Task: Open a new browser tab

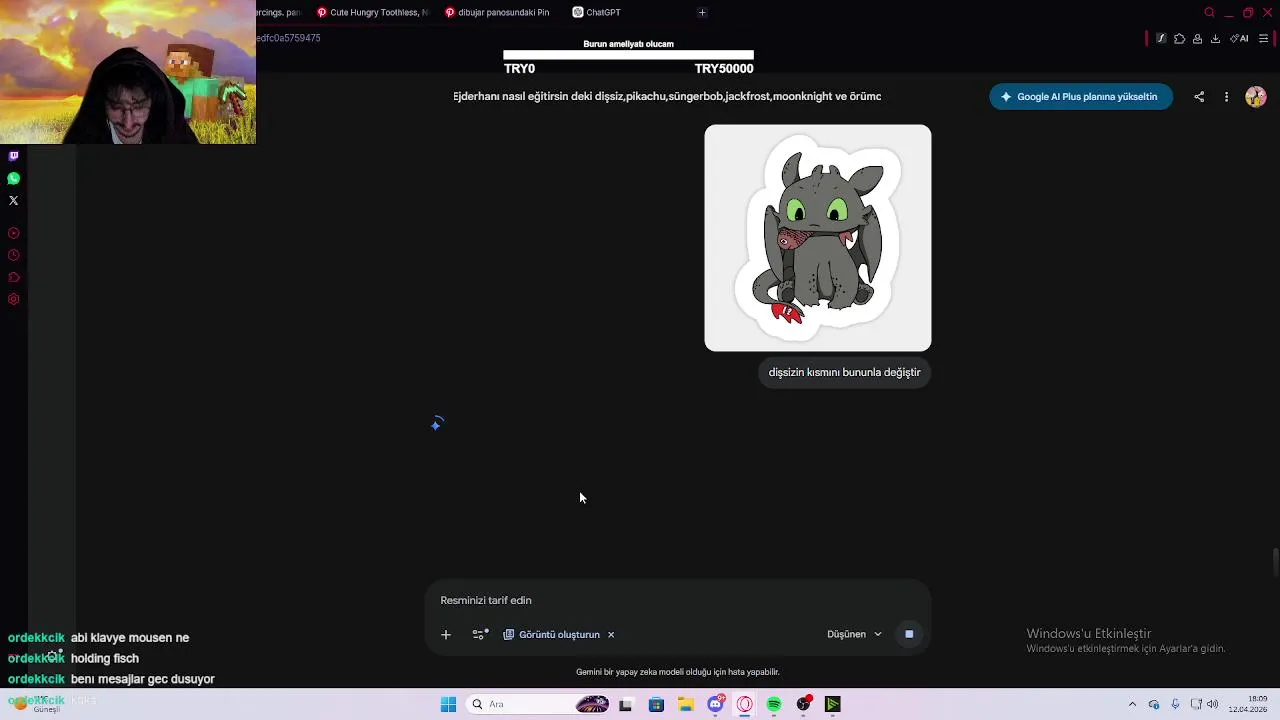Action: click(x=702, y=12)
